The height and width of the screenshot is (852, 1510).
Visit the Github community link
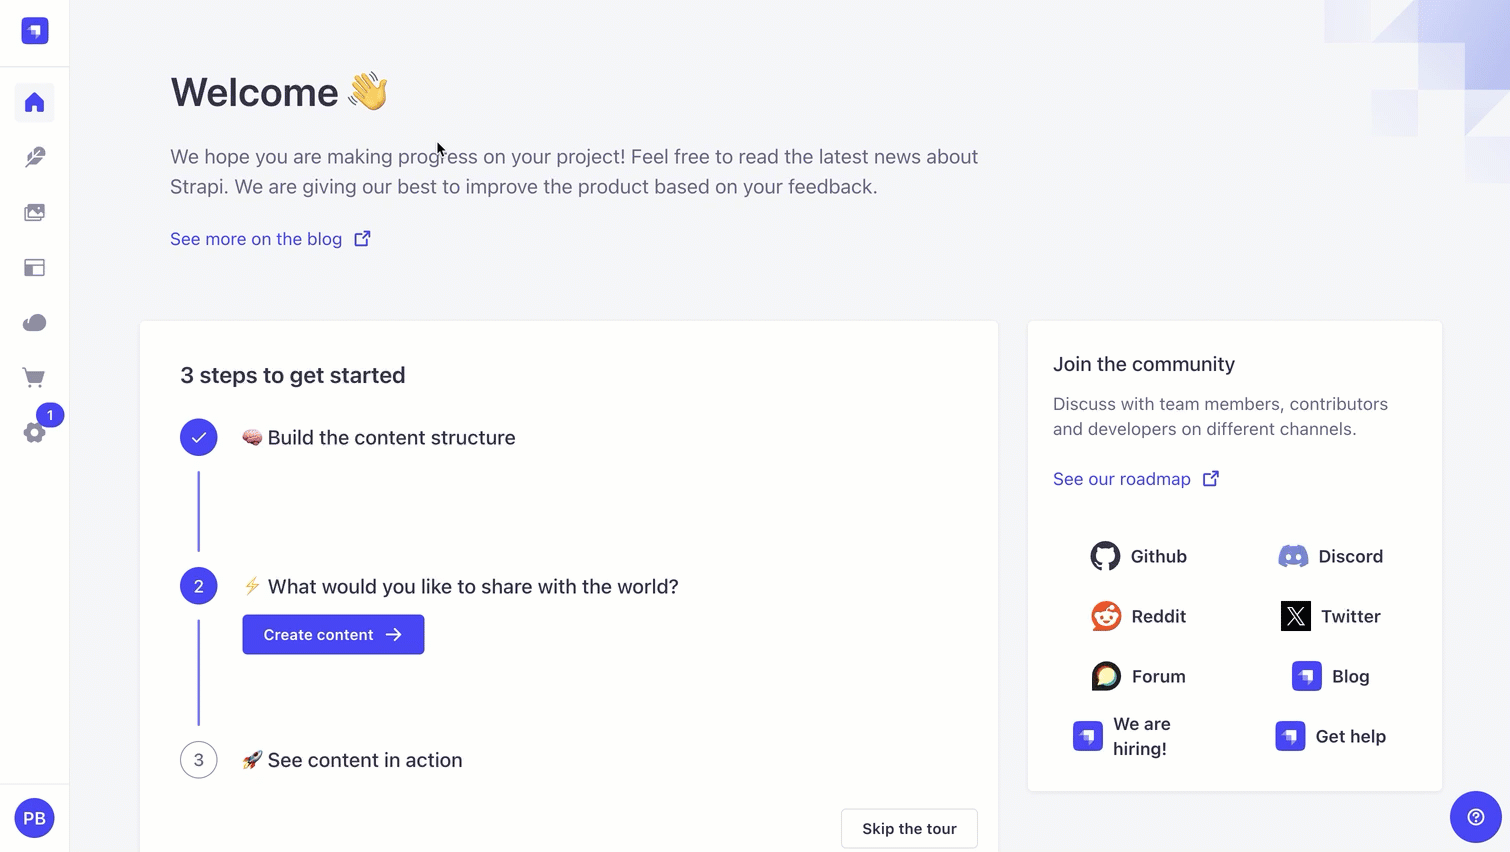point(1139,556)
